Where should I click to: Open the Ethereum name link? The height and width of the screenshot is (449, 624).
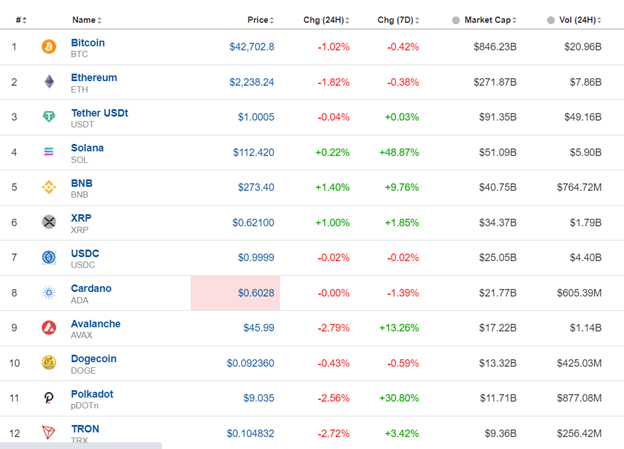94,78
